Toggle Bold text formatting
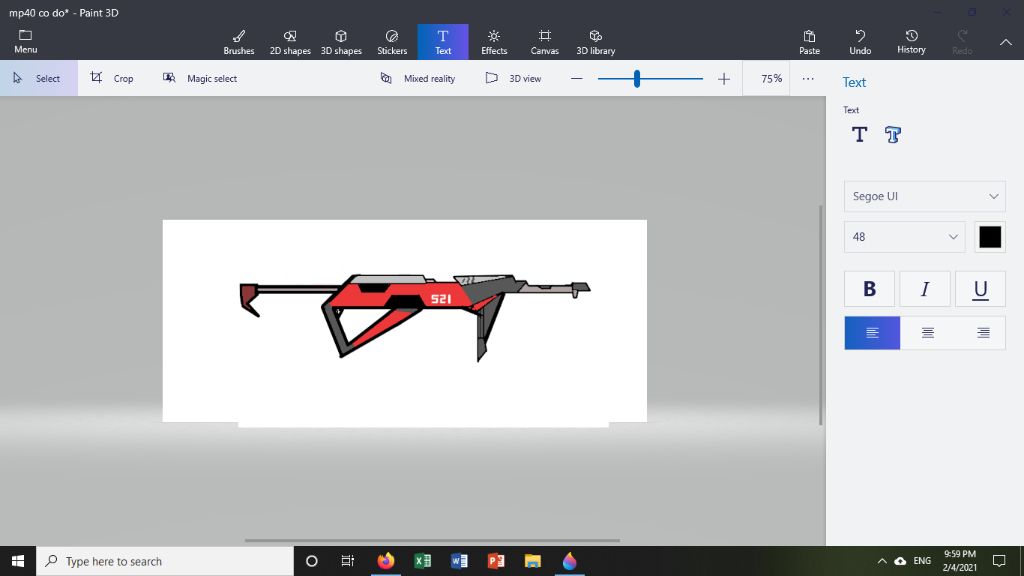Viewport: 1024px width, 576px height. pos(869,289)
